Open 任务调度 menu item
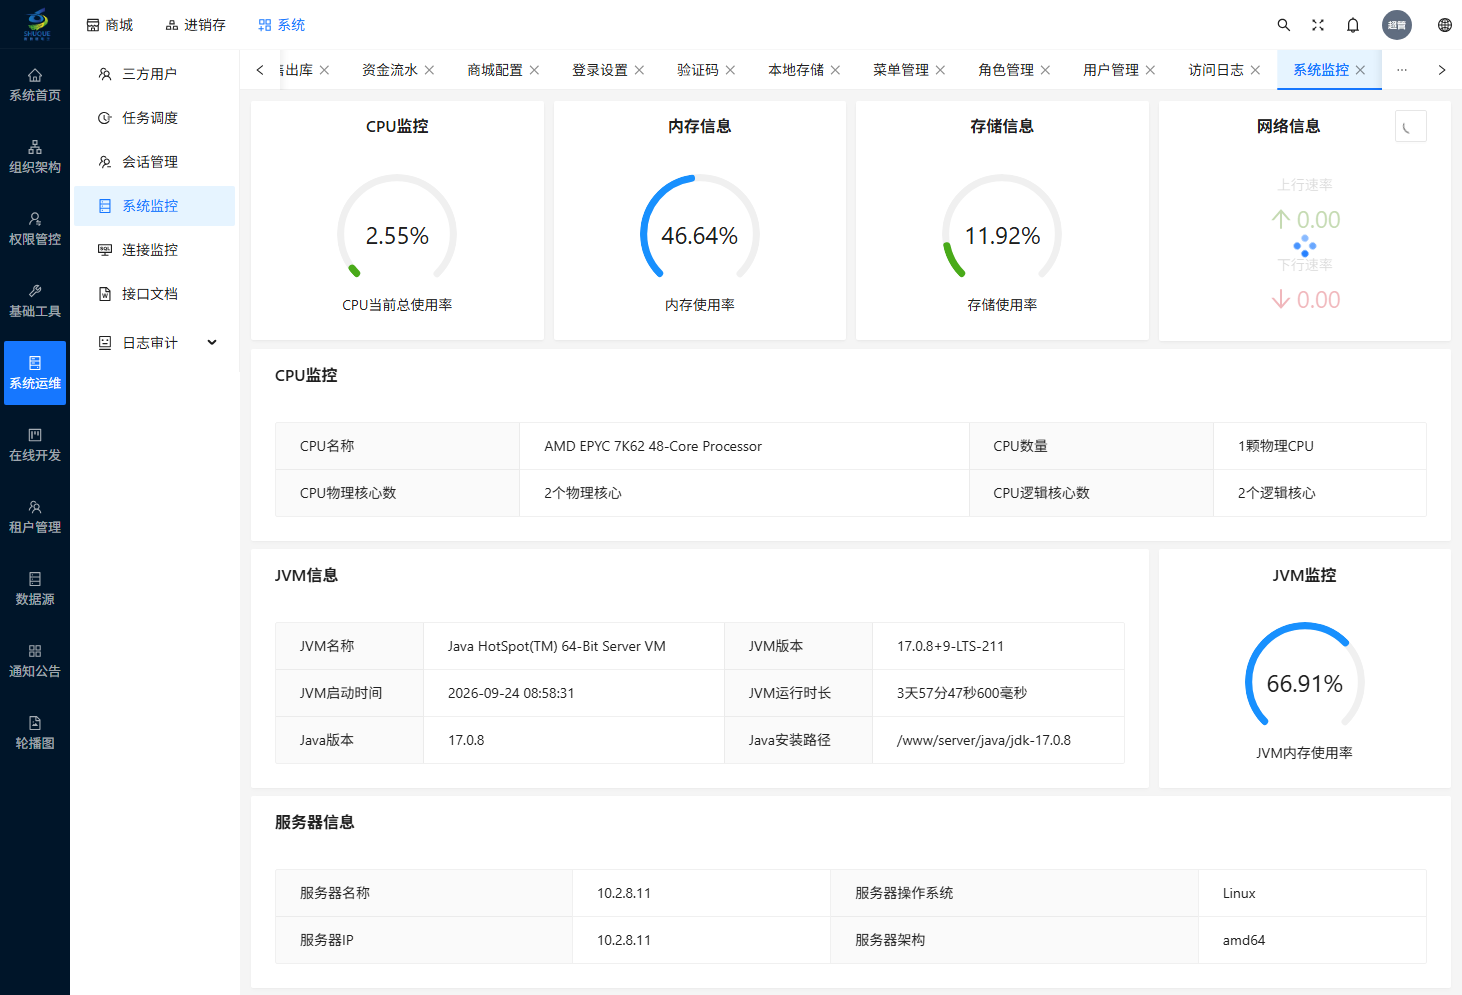 (x=154, y=118)
